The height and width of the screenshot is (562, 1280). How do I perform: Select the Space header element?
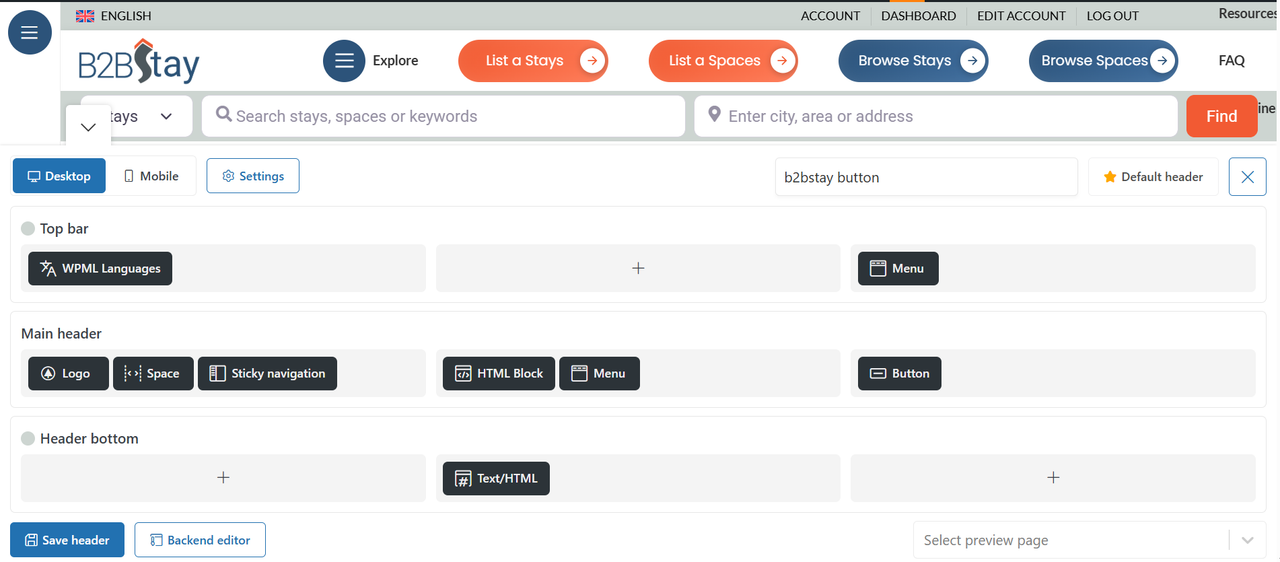point(153,373)
